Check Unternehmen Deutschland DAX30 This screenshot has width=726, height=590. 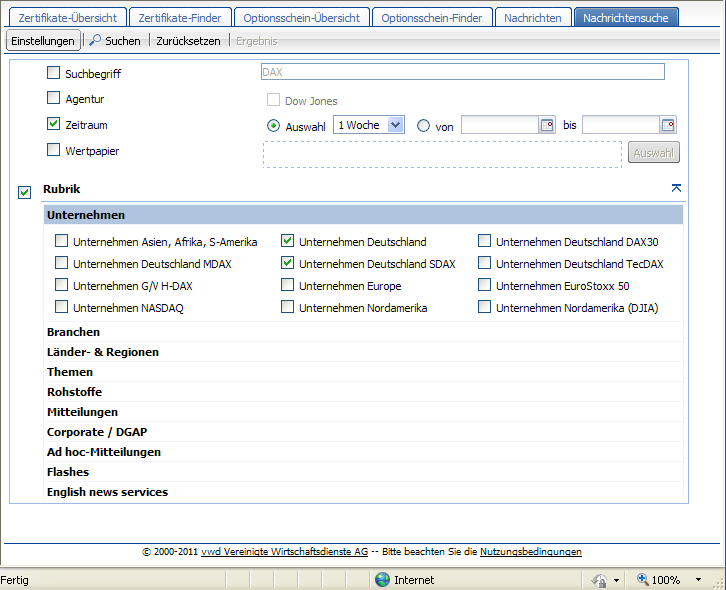485,241
